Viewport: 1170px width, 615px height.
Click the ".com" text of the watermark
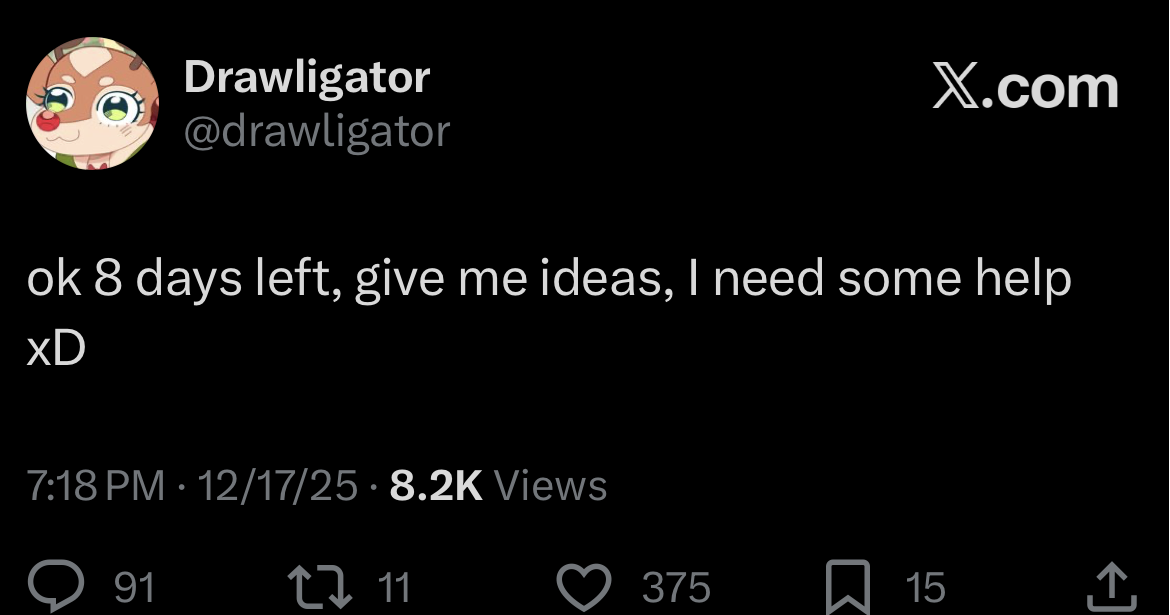point(1055,89)
